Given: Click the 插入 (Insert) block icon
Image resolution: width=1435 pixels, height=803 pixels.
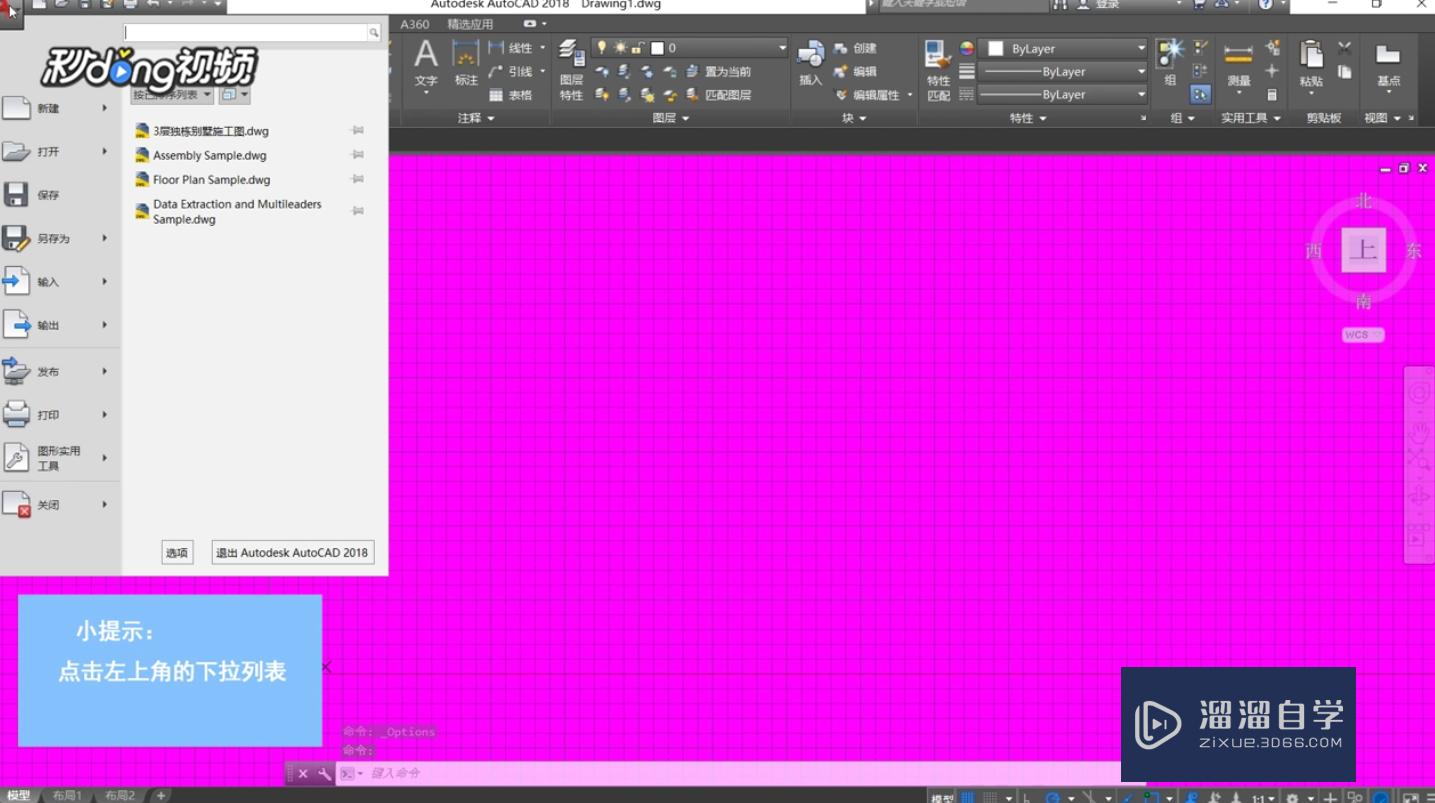Looking at the screenshot, I should [810, 54].
